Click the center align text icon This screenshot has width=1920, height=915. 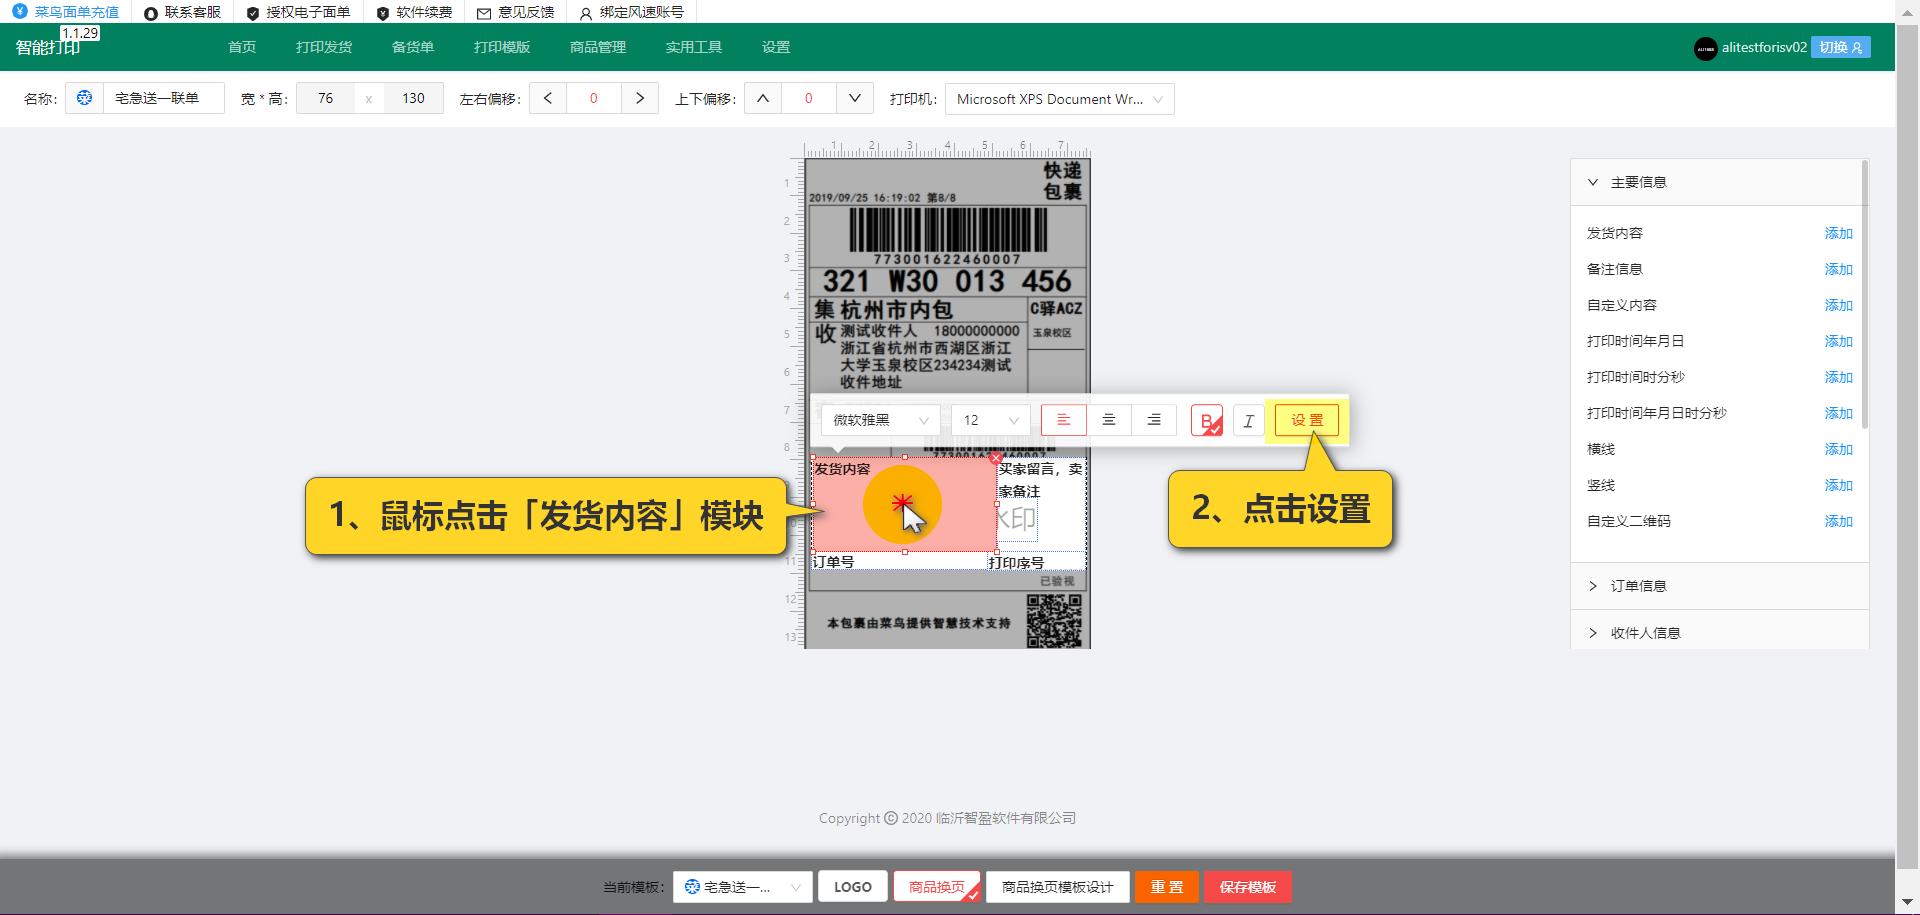pos(1108,420)
